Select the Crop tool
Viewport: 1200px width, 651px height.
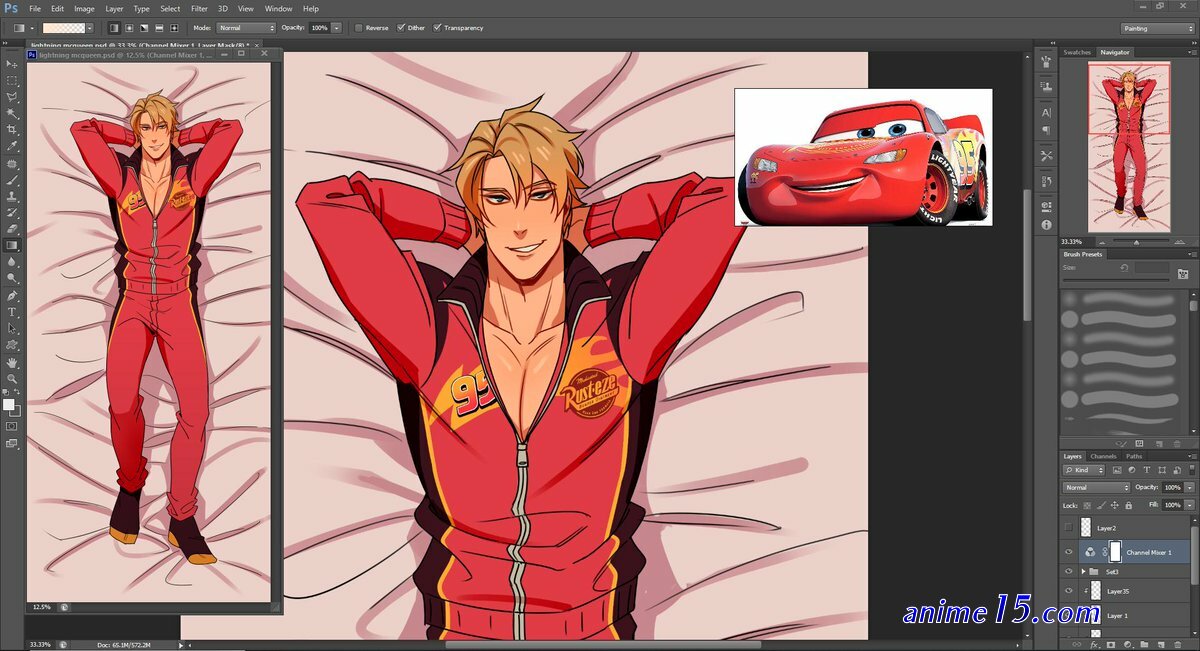(12, 130)
